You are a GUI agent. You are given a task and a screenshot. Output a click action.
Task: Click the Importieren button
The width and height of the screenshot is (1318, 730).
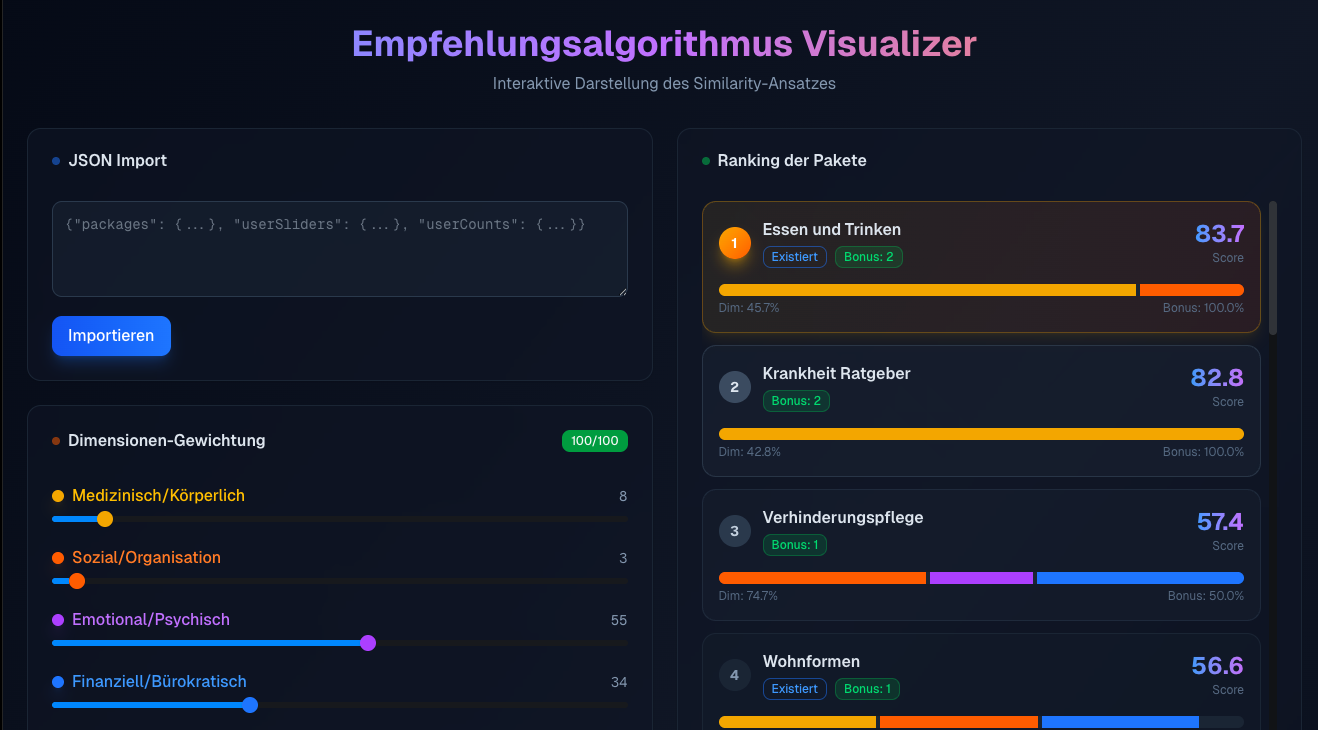click(111, 336)
